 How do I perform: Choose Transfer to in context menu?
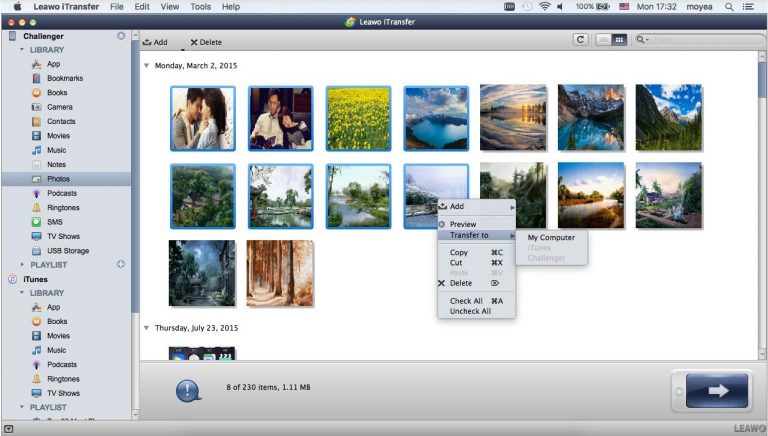[x=477, y=236]
